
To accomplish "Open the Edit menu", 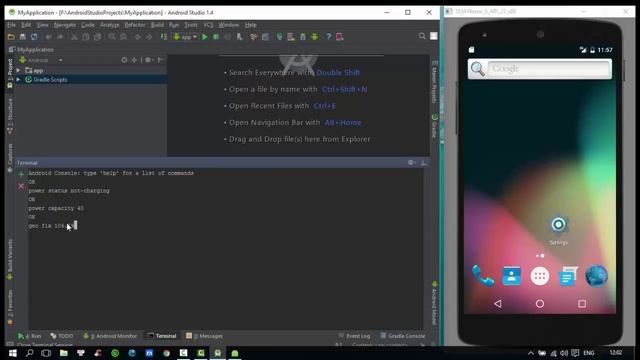I will (26, 25).
